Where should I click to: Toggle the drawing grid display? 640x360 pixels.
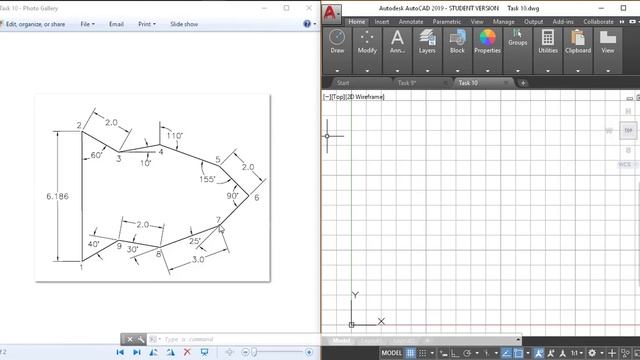[410, 353]
